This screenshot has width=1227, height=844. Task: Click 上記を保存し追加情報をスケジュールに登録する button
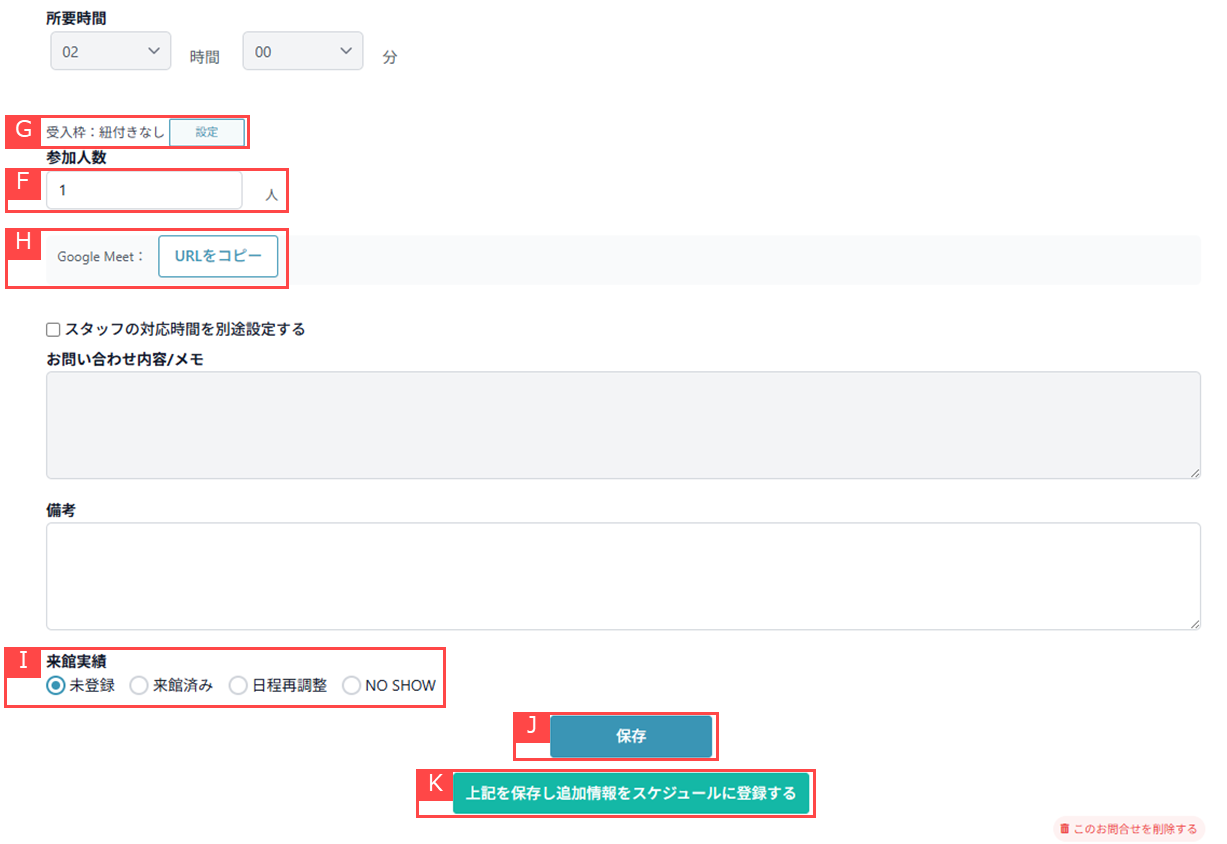click(x=630, y=793)
